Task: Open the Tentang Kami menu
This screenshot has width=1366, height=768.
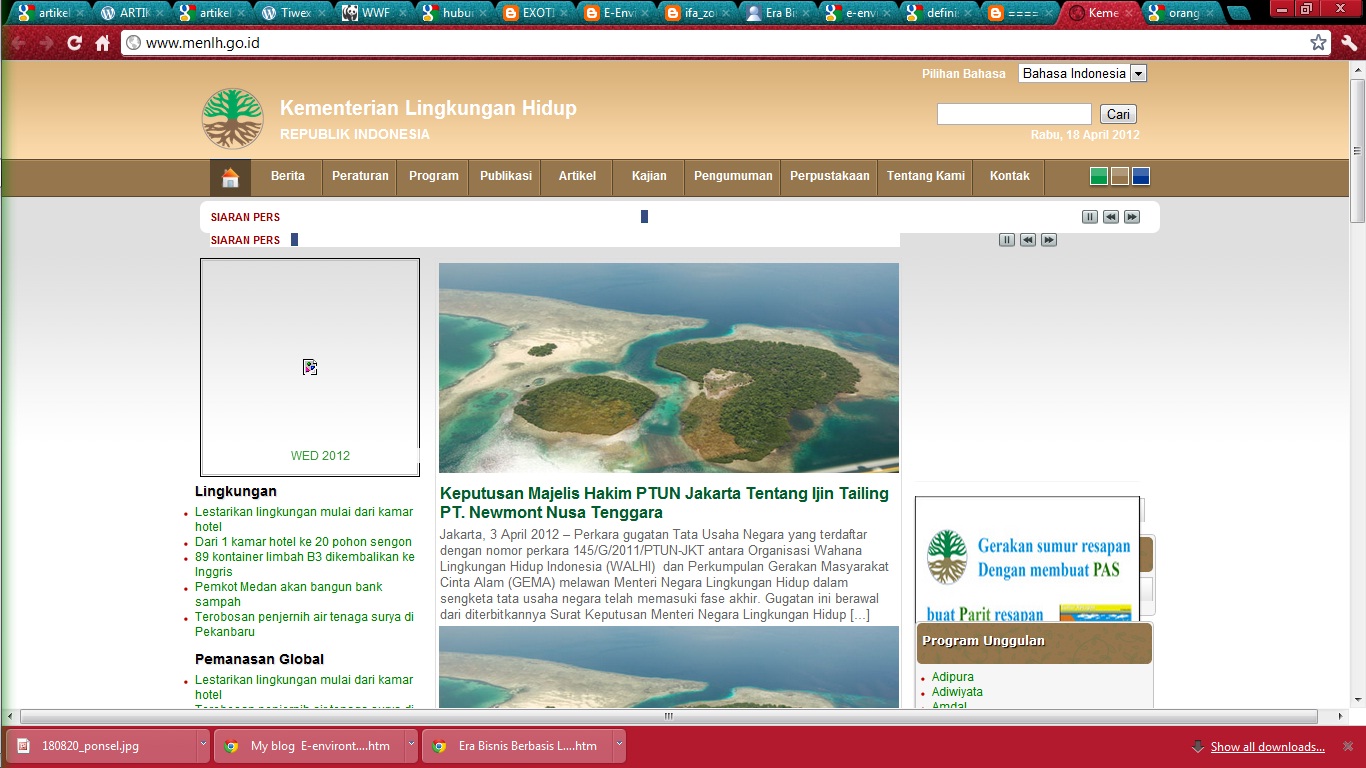Action: 926,176
